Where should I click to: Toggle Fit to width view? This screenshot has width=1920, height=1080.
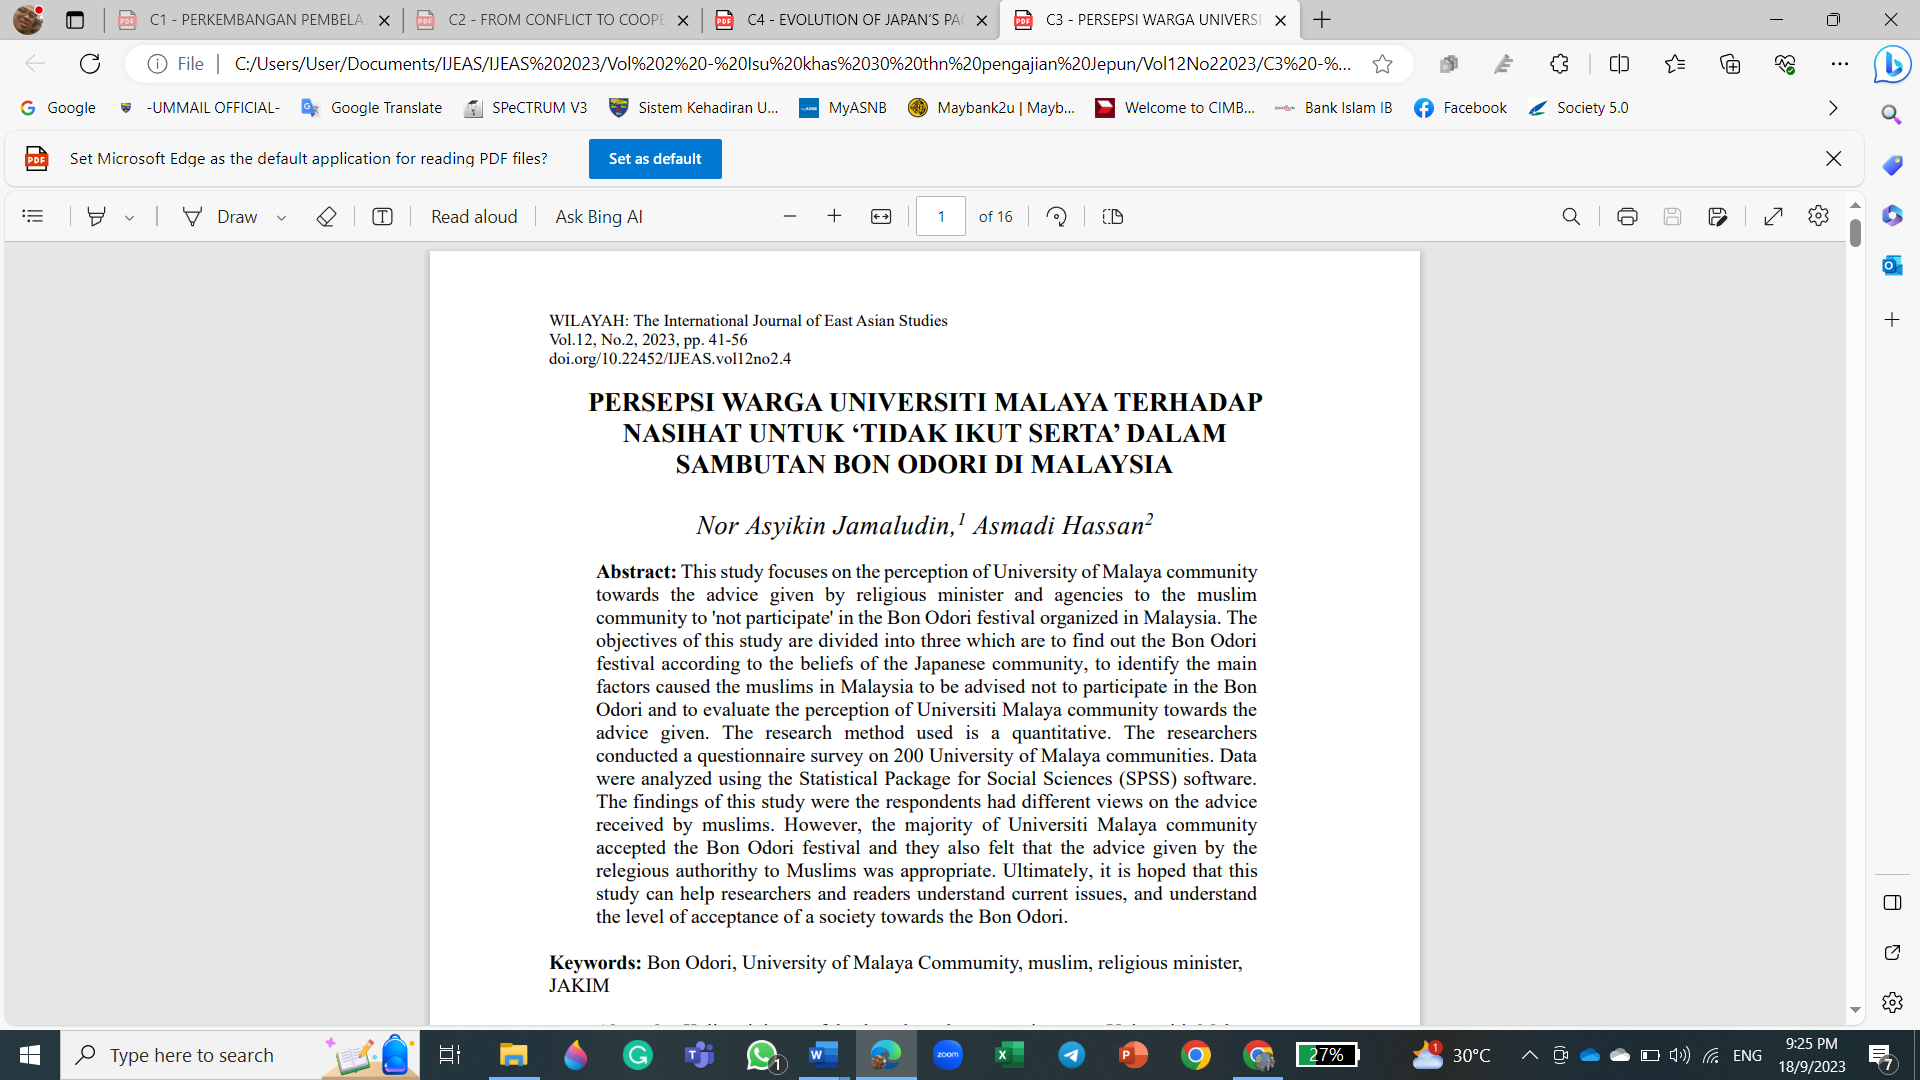[x=881, y=216]
